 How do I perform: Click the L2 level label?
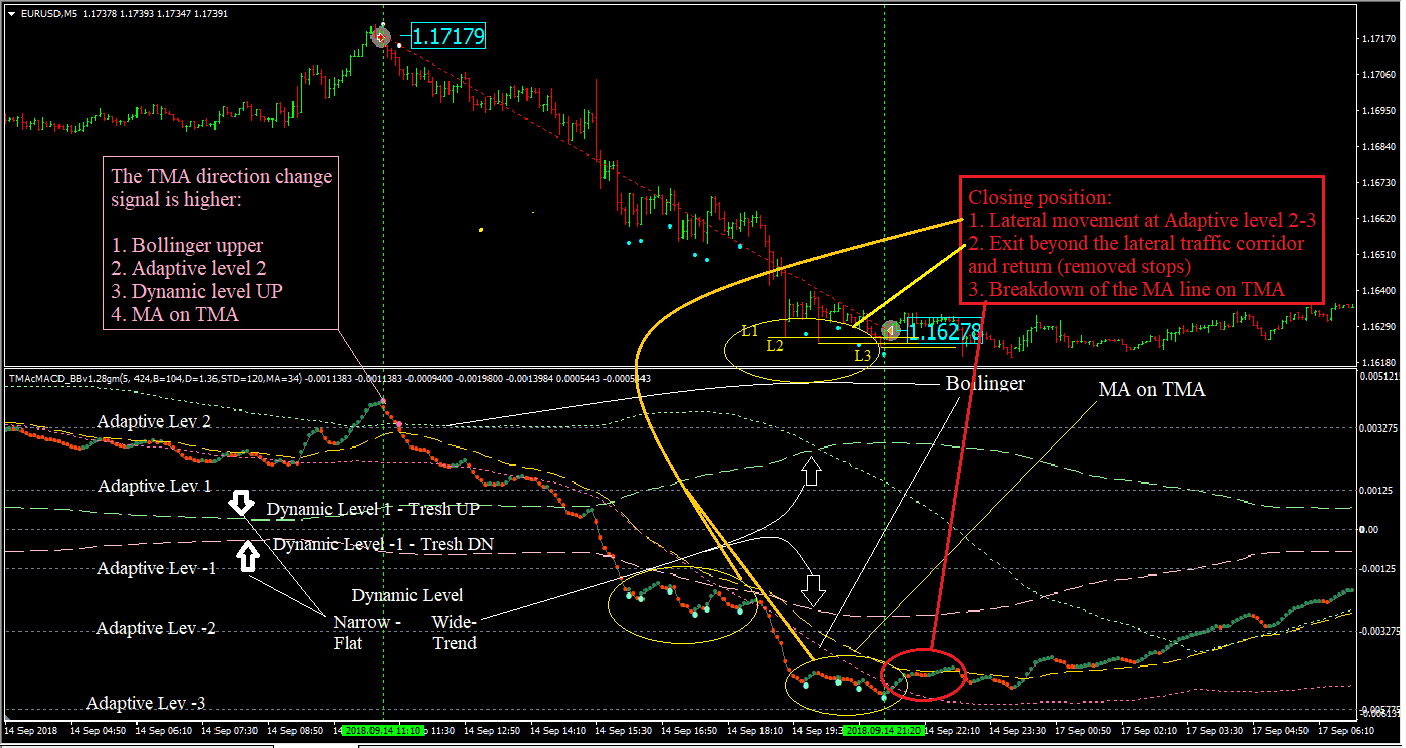[775, 346]
